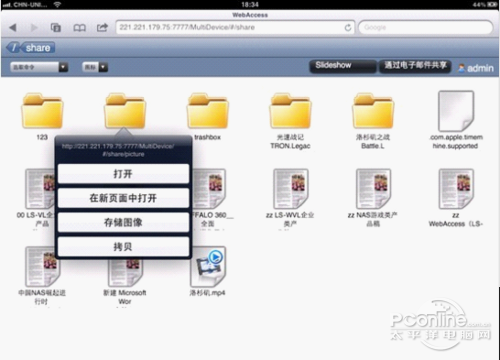Go forward with the Safari forward arrow
Viewport: 500px width, 360px height.
[34, 27]
